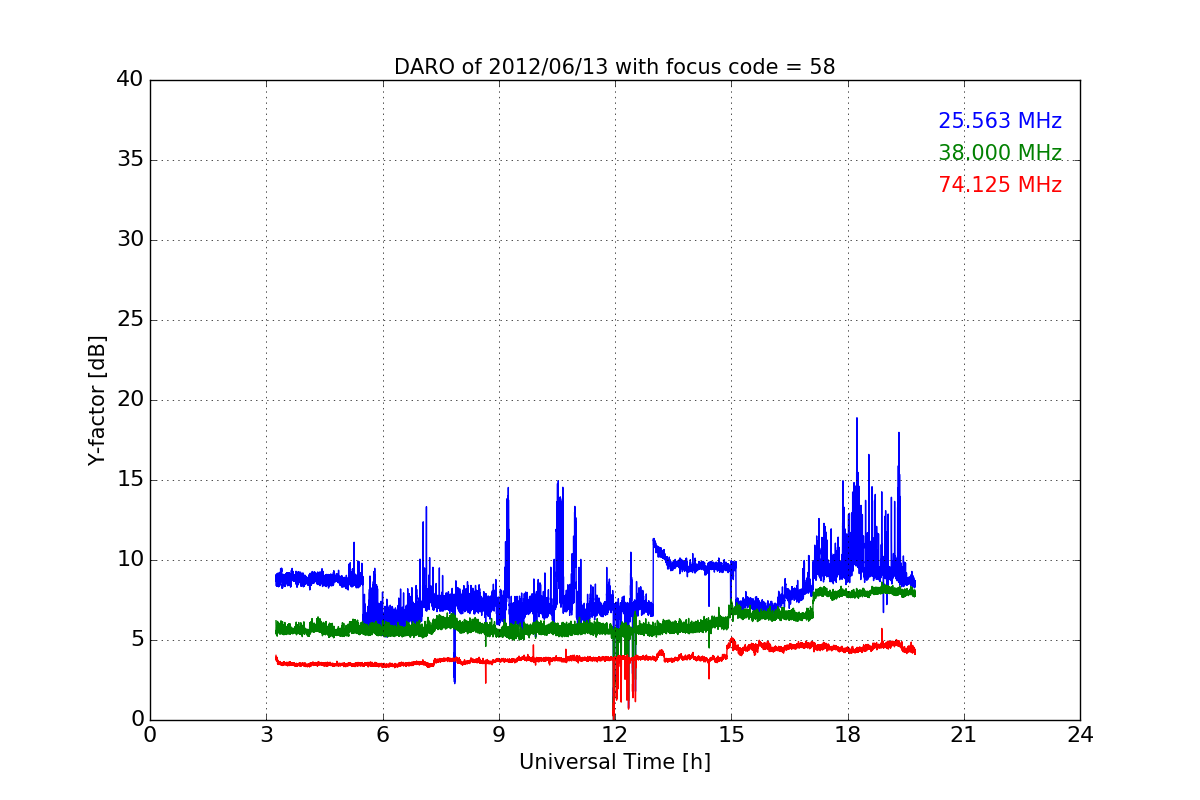Image resolution: width=1200 pixels, height=800 pixels.
Task: Click the x-axis tick label 3
Action: click(x=266, y=735)
